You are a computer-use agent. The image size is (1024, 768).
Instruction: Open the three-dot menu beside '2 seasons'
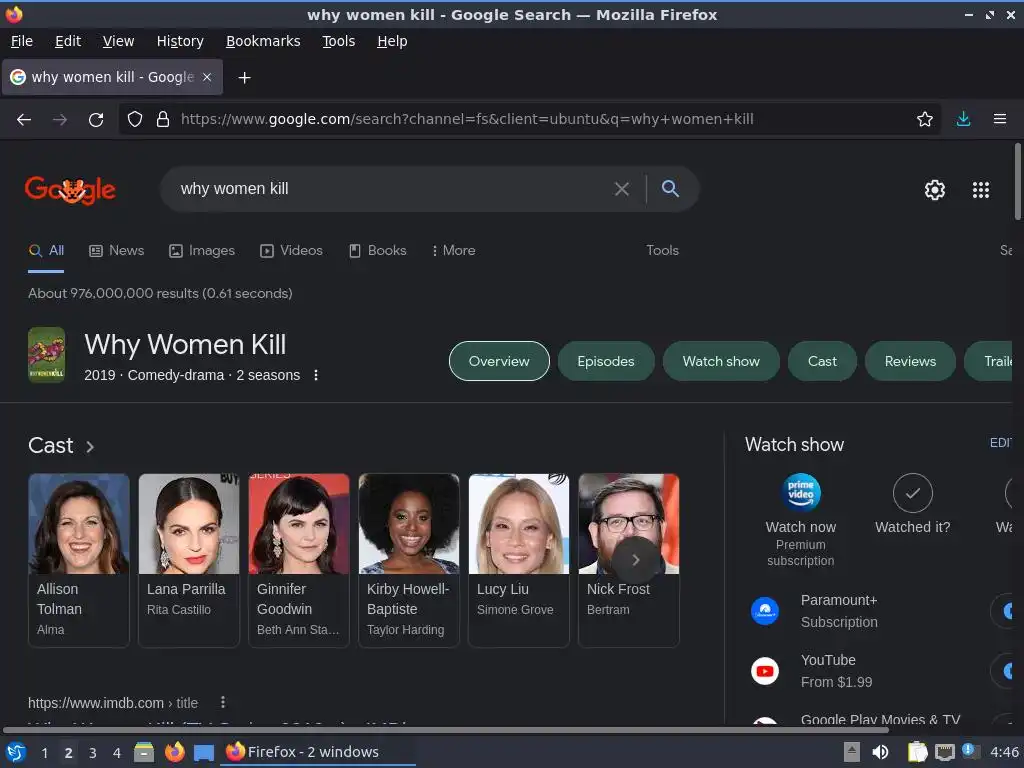point(315,375)
